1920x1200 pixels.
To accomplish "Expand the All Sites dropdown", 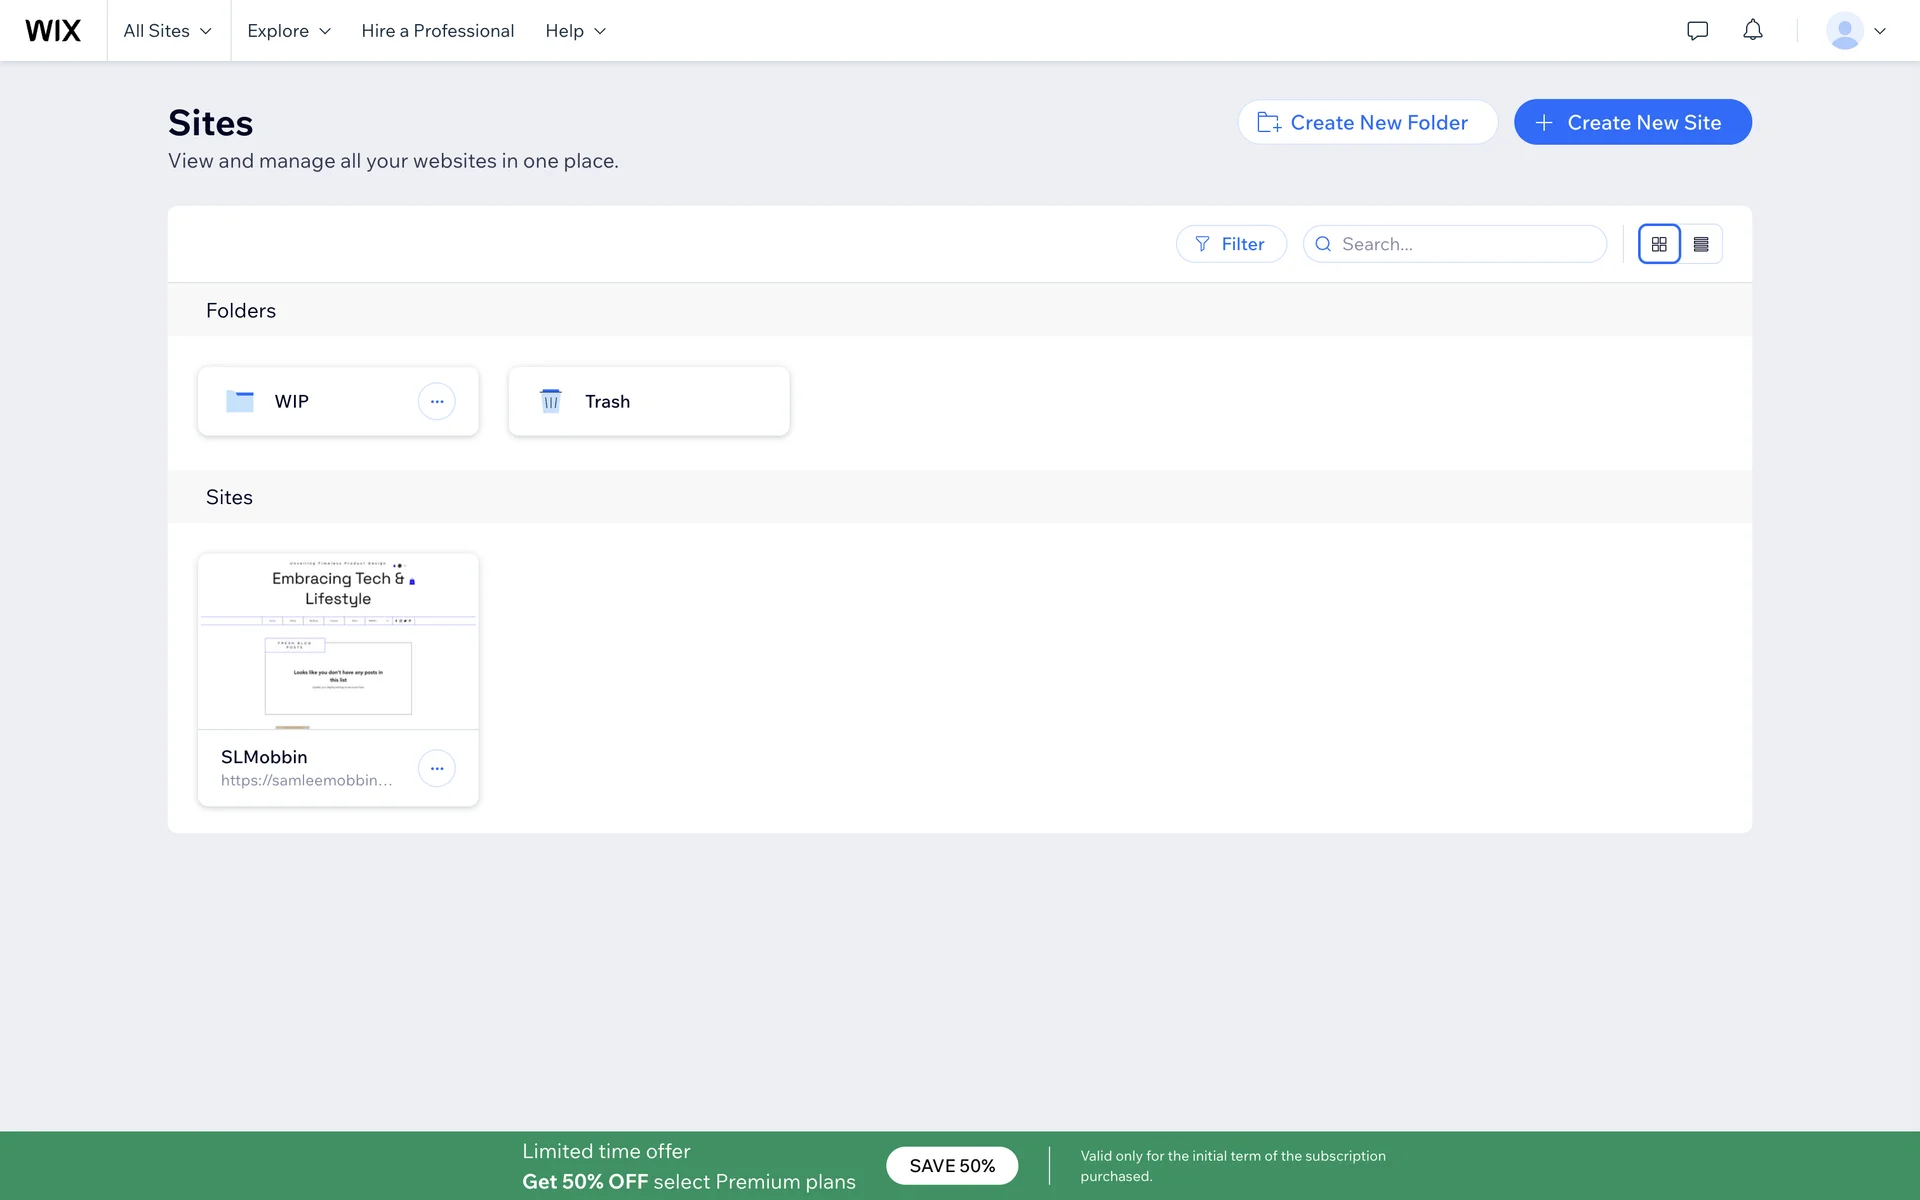I will point(168,31).
